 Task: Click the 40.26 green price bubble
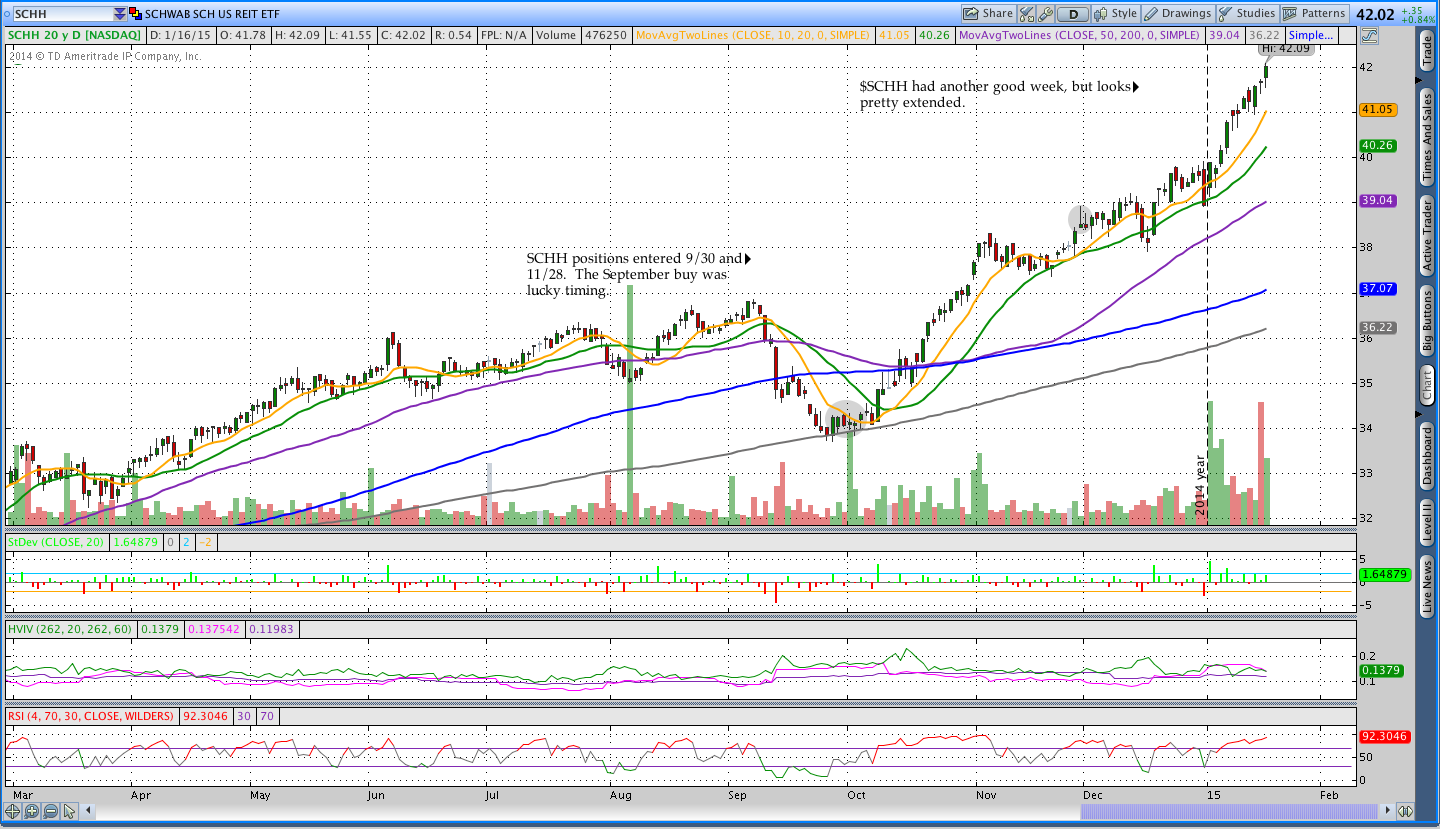coord(1376,148)
